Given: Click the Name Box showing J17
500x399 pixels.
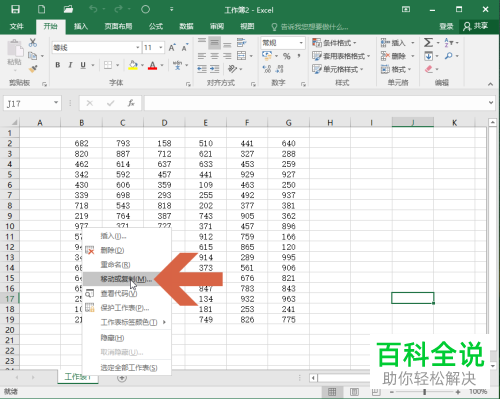Looking at the screenshot, I should tap(32, 103).
